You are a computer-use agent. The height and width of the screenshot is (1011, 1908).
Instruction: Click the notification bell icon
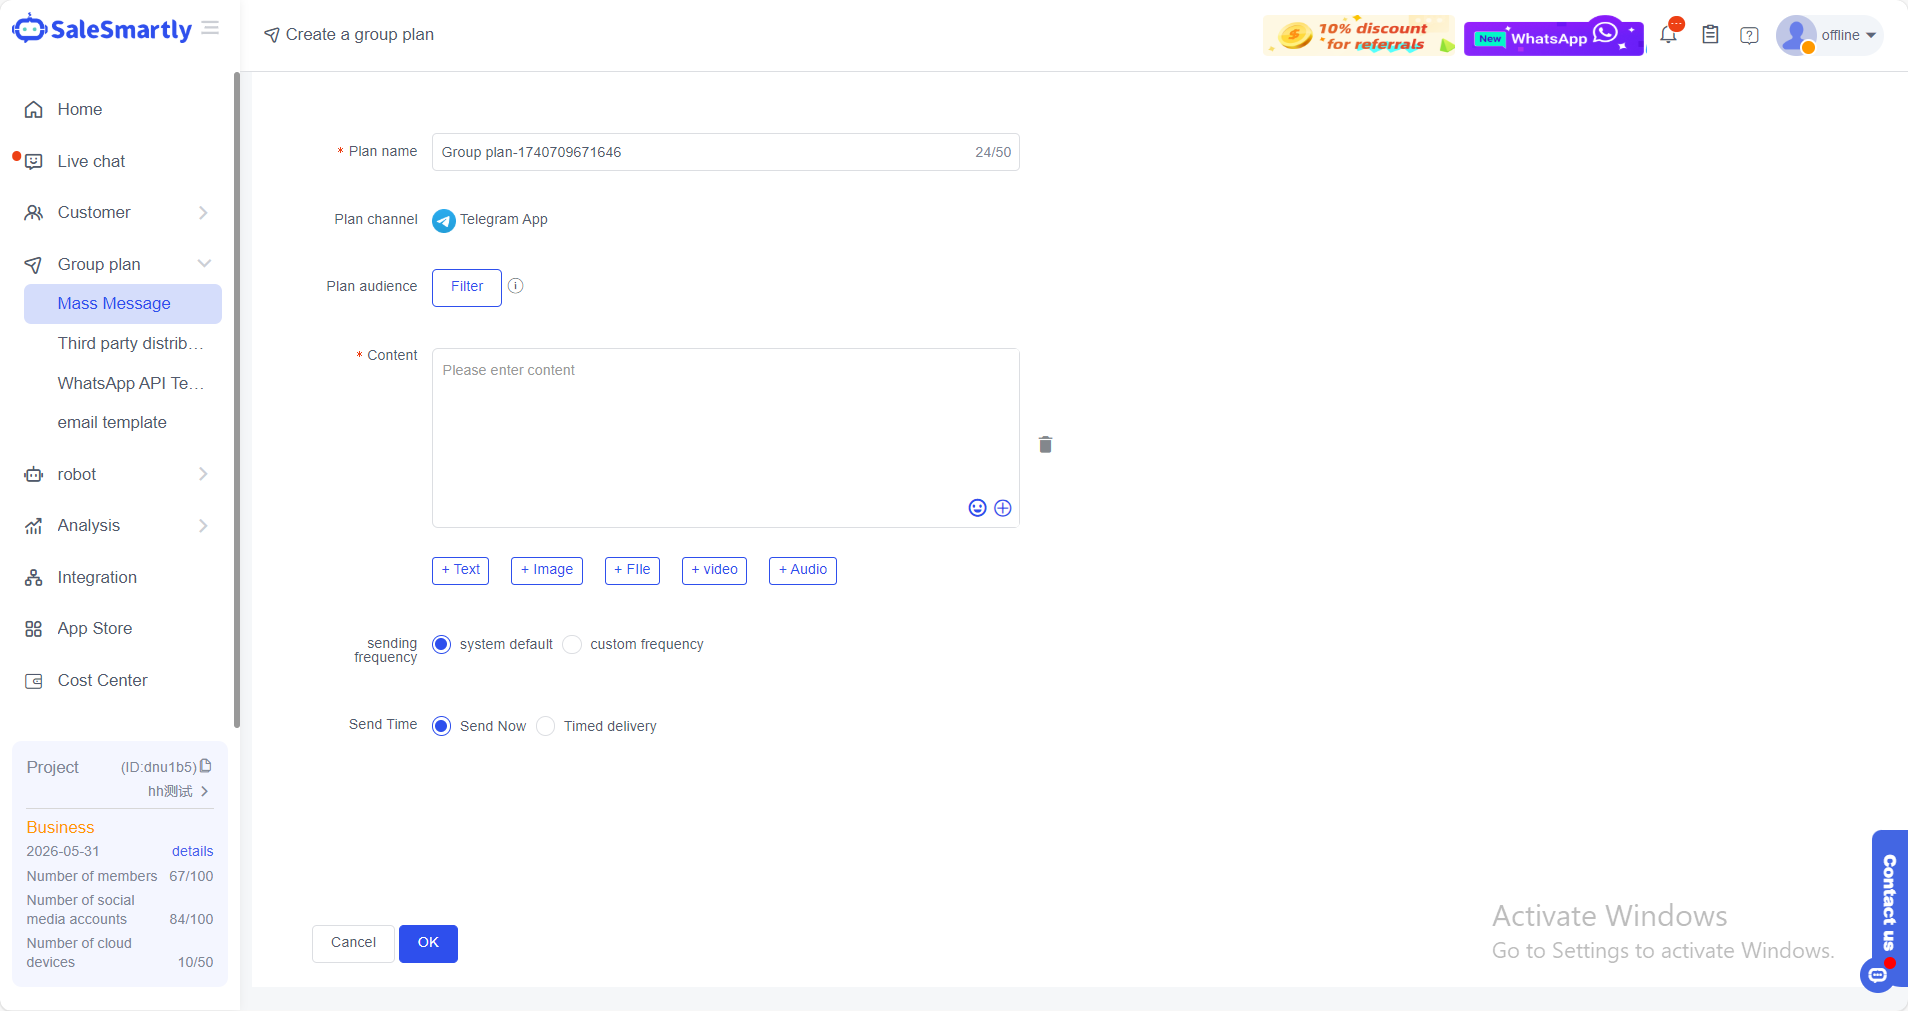(x=1668, y=35)
